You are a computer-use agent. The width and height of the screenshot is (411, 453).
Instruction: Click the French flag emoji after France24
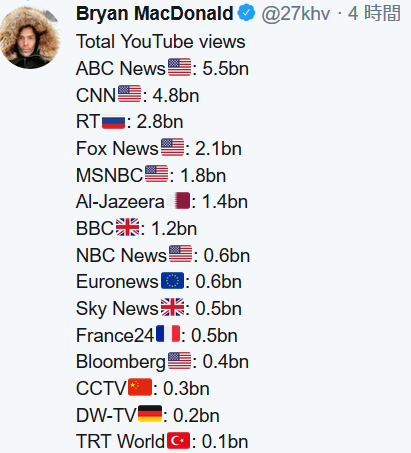pyautogui.click(x=168, y=334)
